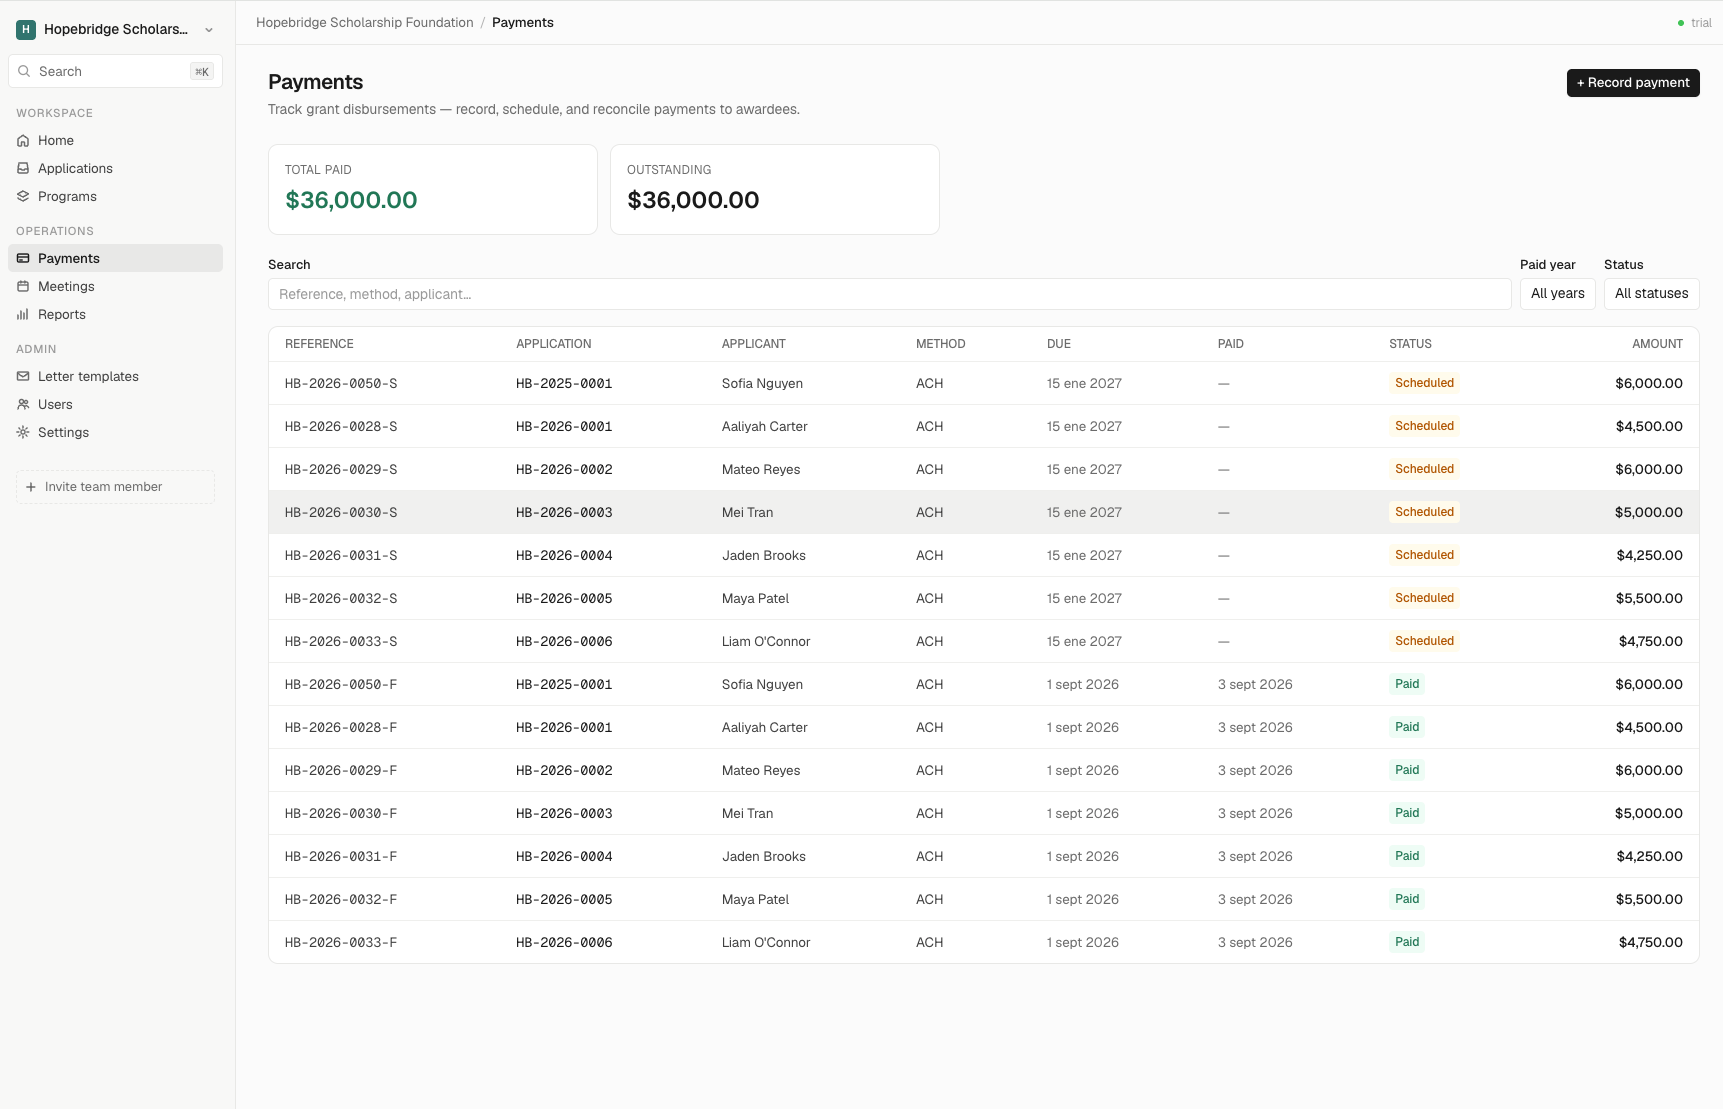
Task: Click the STATUS column header
Action: 1410,344
